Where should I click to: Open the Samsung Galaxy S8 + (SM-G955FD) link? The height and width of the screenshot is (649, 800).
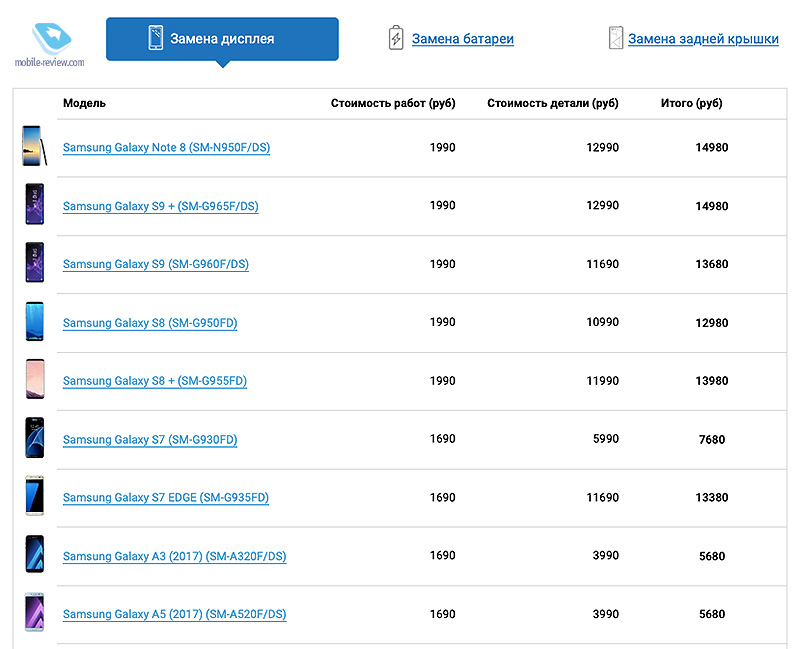[x=155, y=381]
